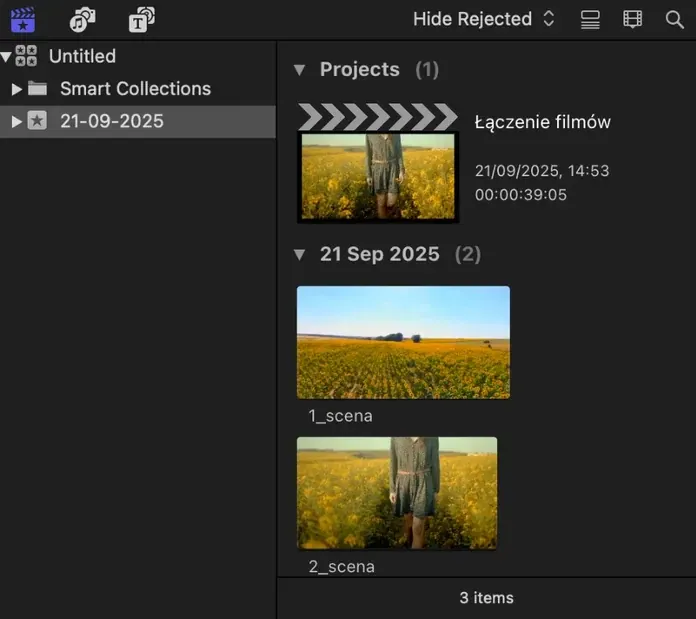
Task: Click the Smart Collections folder icon
Action: (x=37, y=88)
